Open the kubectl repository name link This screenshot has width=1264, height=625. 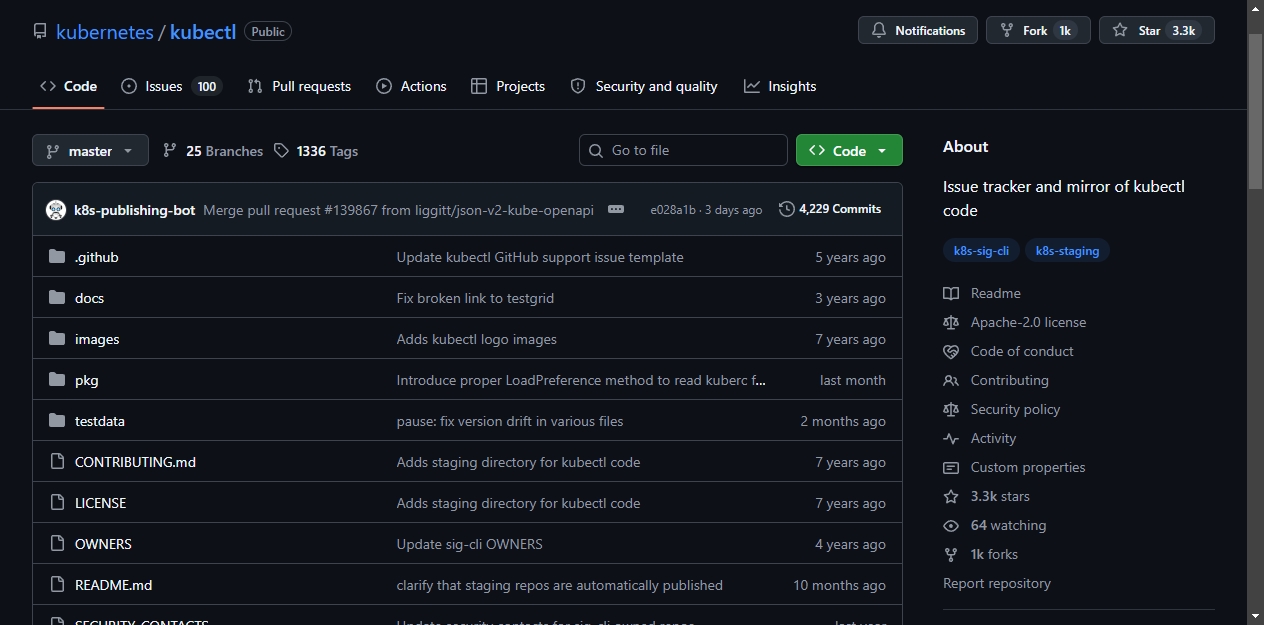(x=203, y=32)
